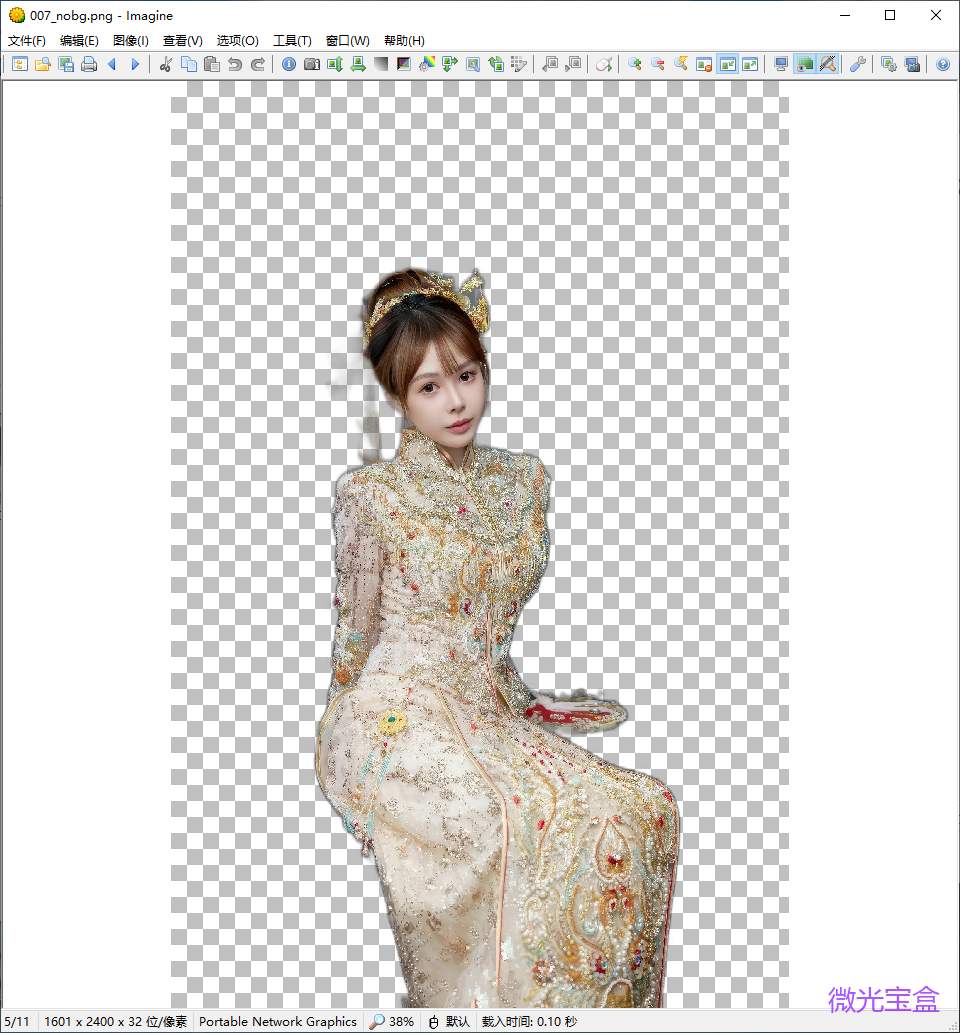Toggle the highlighted magnifier with checkered brush button
This screenshot has width=960, height=1033.
point(828,64)
